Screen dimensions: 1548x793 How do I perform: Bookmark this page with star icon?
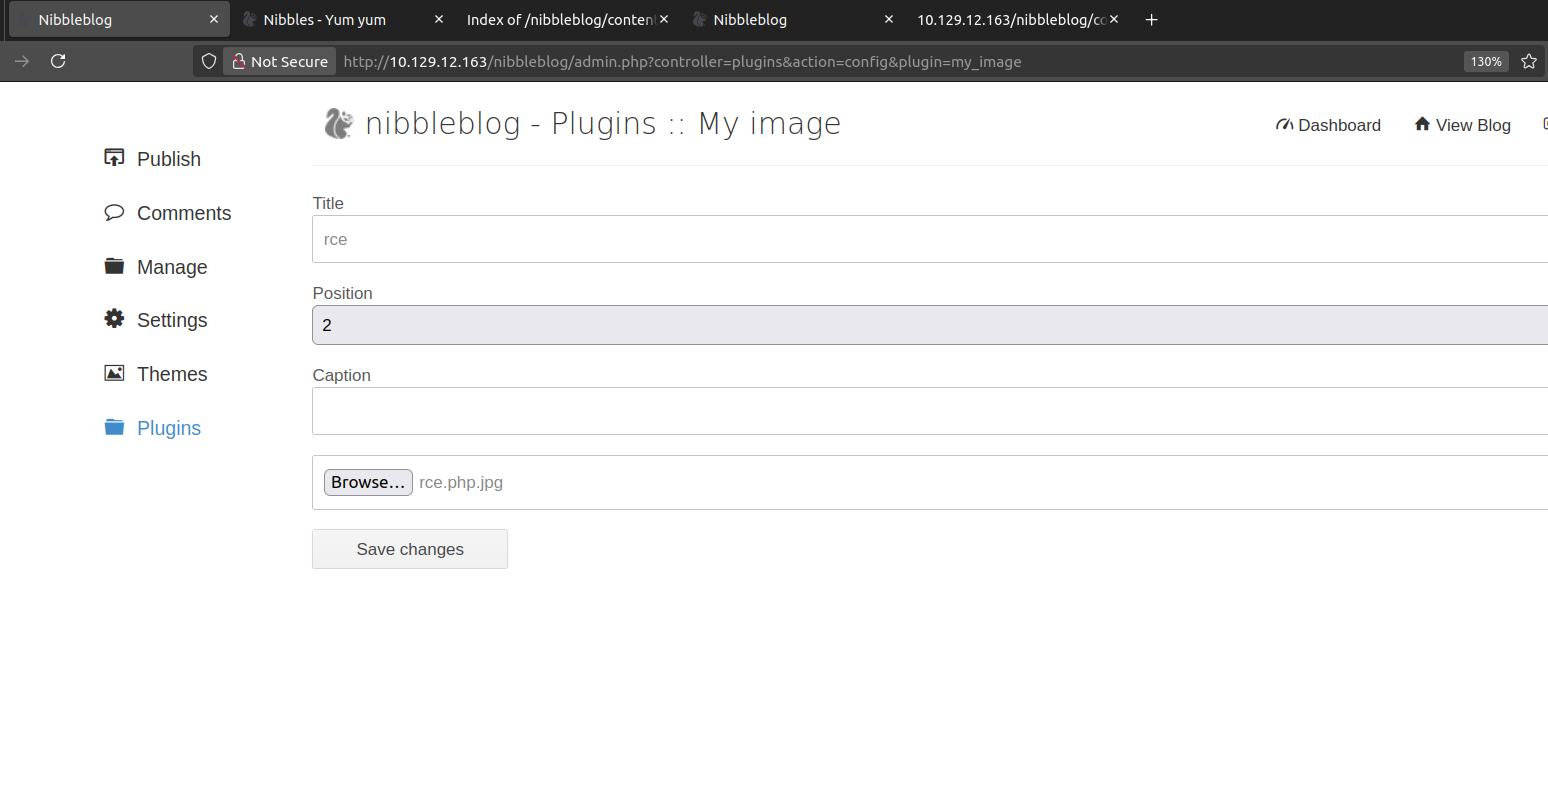pyautogui.click(x=1528, y=61)
